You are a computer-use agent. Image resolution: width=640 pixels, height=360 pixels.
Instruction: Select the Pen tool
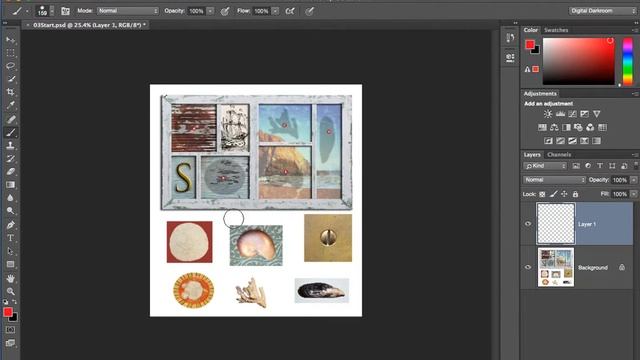pyautogui.click(x=11, y=225)
